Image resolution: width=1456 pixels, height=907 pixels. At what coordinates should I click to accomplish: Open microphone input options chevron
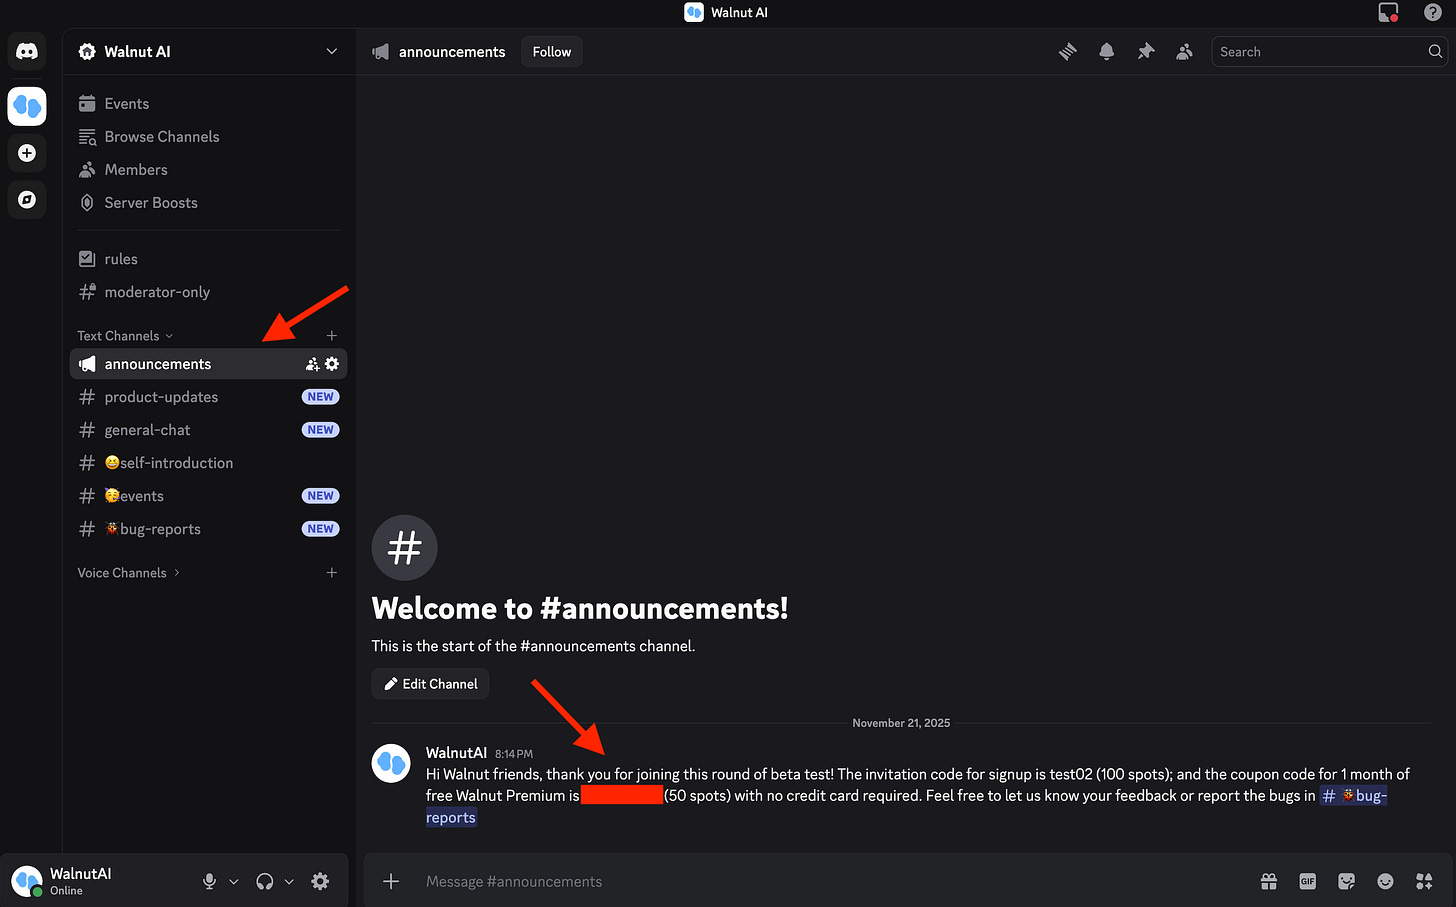[234, 881]
